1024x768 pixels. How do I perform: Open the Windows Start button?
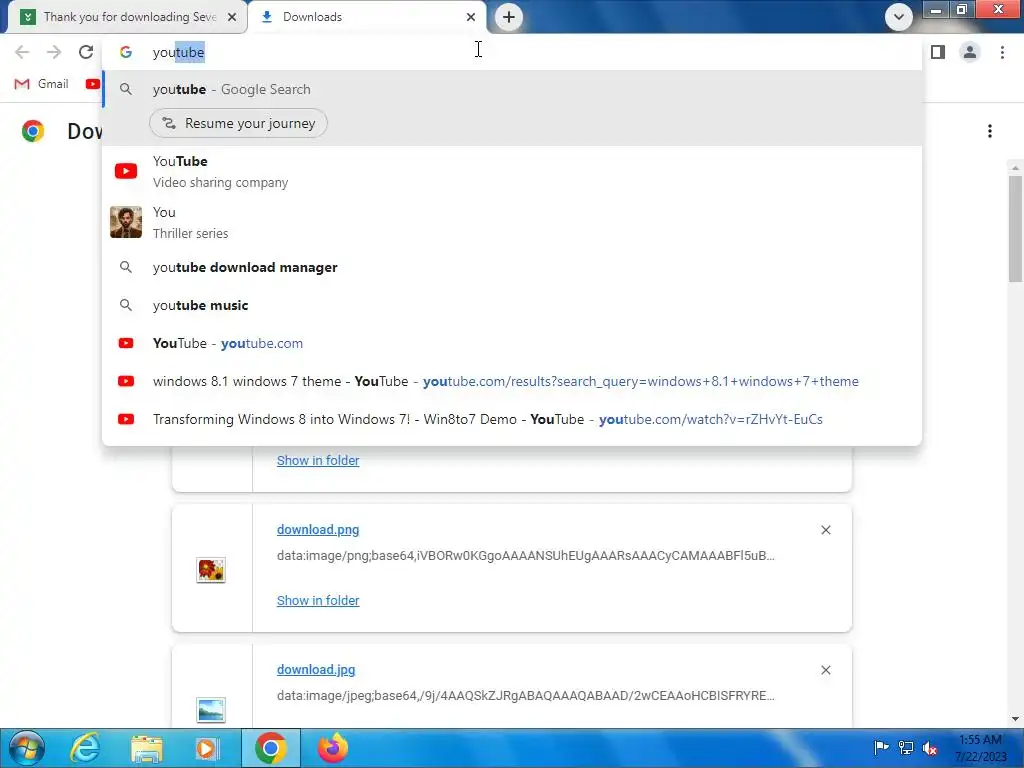(x=27, y=748)
